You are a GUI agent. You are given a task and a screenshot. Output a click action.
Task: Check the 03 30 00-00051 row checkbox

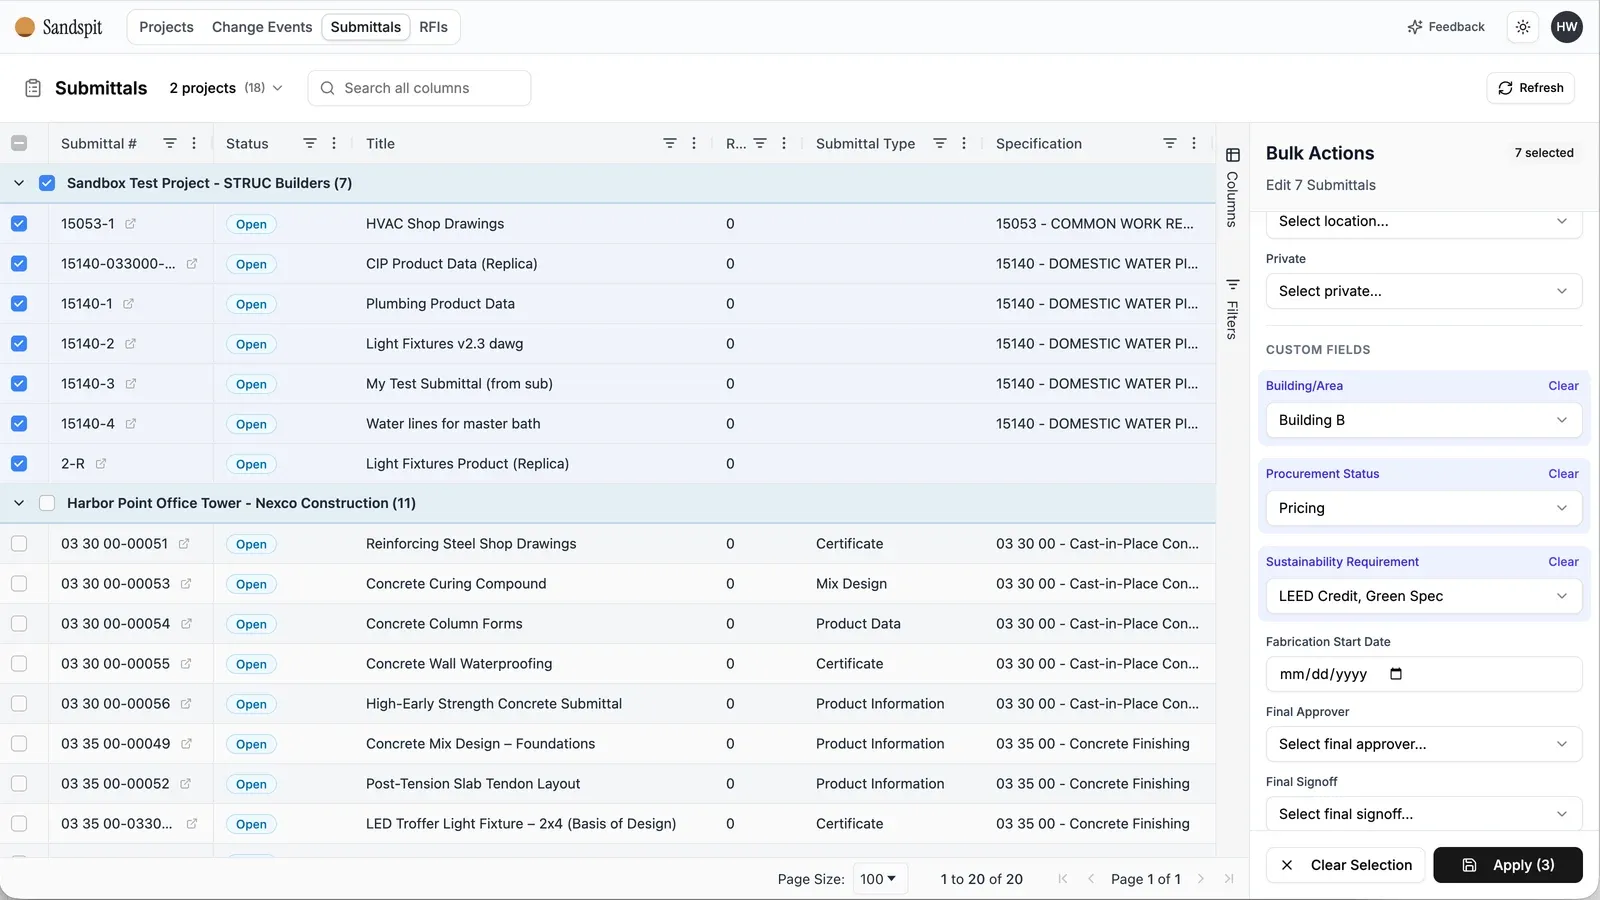(19, 544)
